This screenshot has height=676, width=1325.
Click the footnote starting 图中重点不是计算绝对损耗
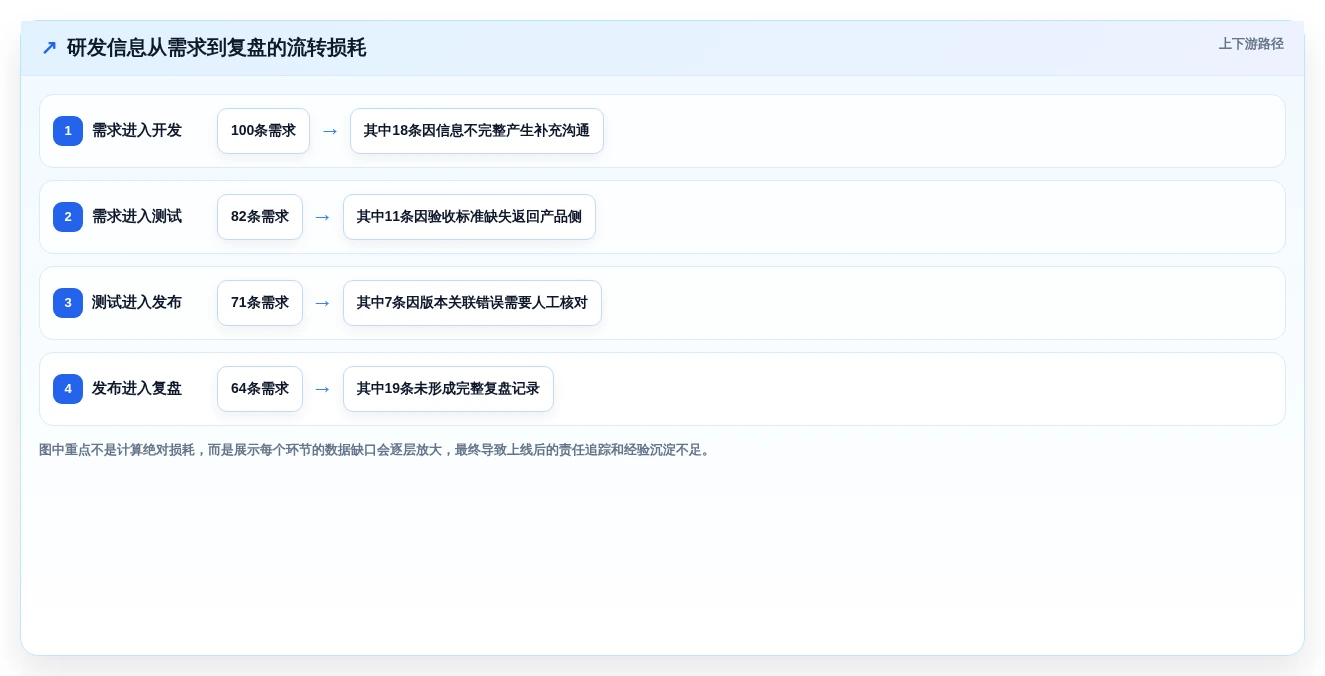click(376, 450)
